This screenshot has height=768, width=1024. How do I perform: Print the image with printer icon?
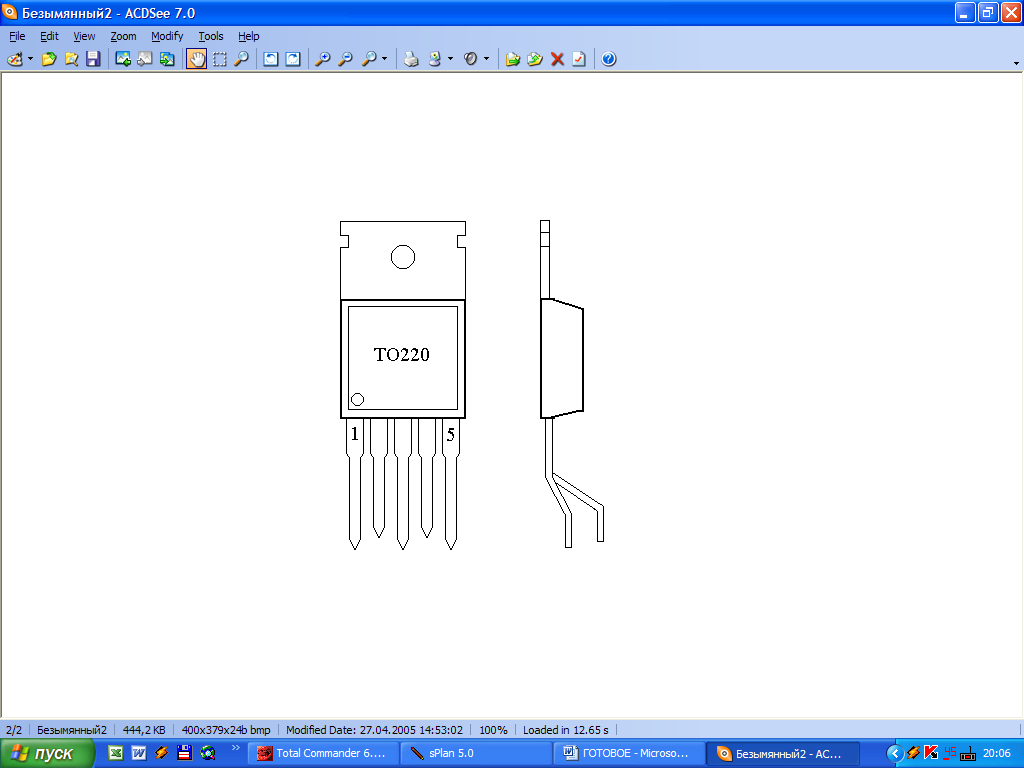(x=411, y=59)
